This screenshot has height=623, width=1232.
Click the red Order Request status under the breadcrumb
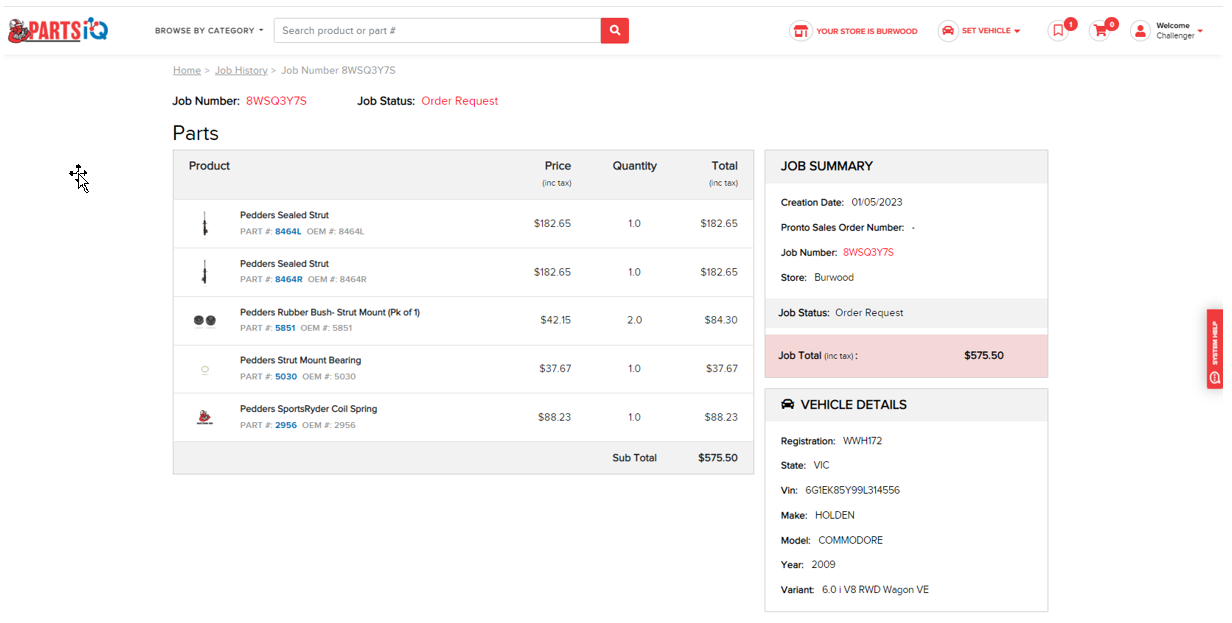click(459, 101)
